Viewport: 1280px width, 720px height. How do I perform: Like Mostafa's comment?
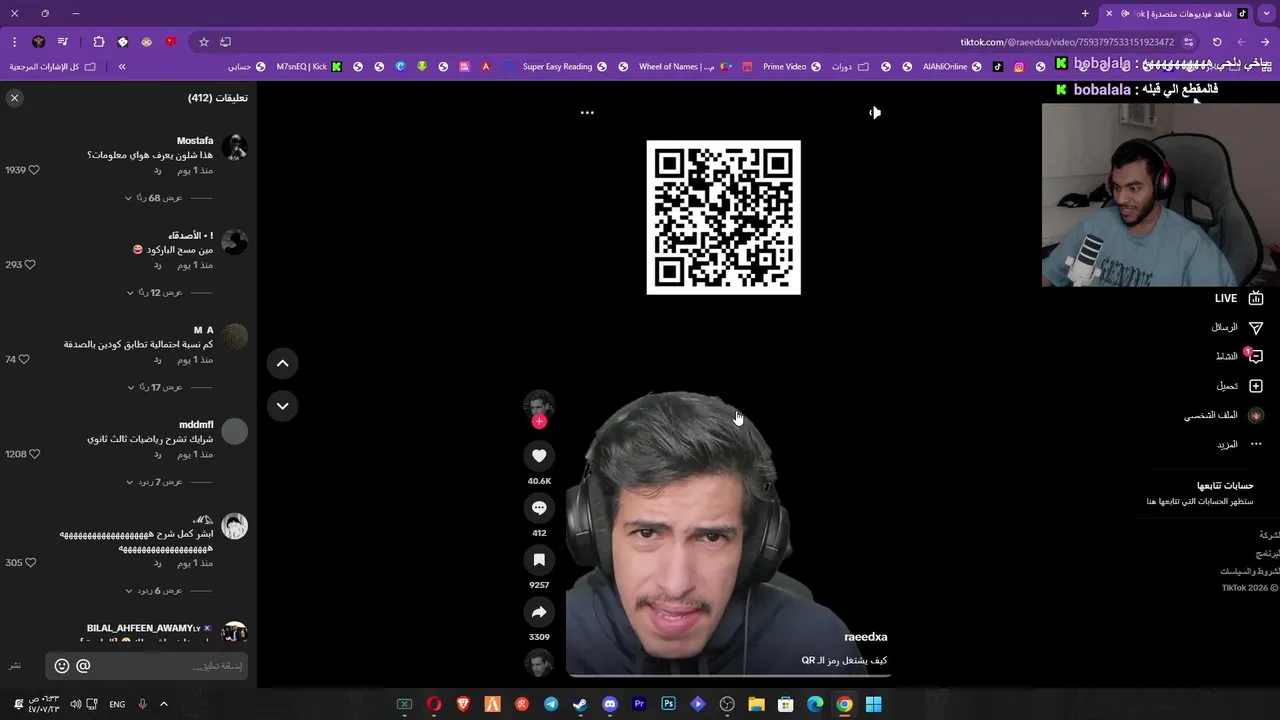click(x=33, y=170)
